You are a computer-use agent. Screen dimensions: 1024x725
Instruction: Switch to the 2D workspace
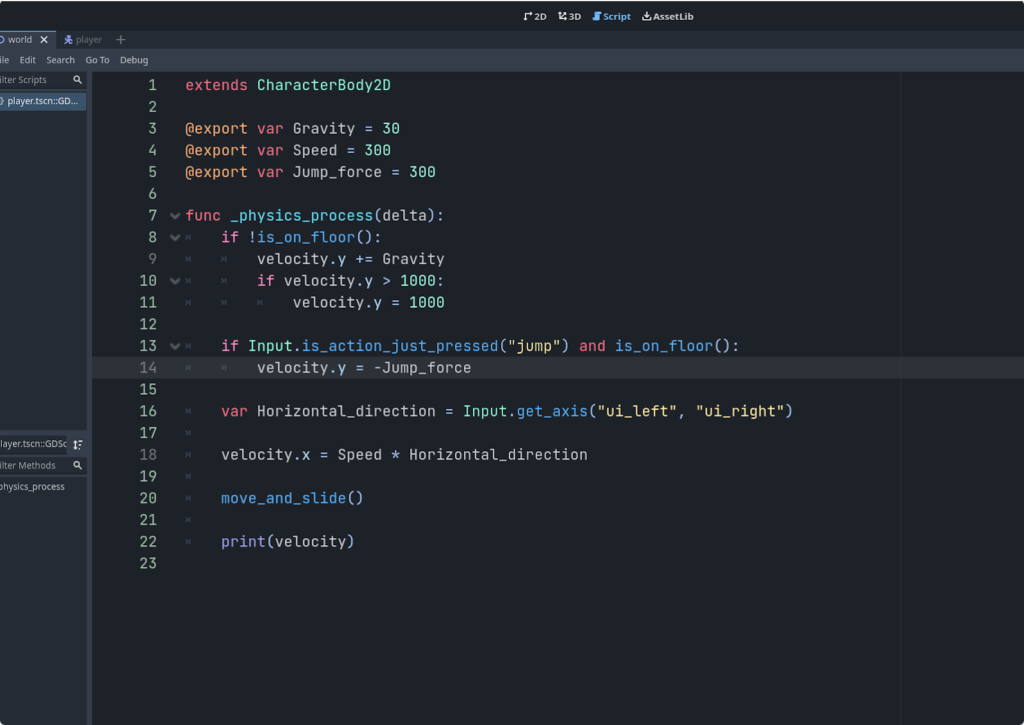[534, 16]
